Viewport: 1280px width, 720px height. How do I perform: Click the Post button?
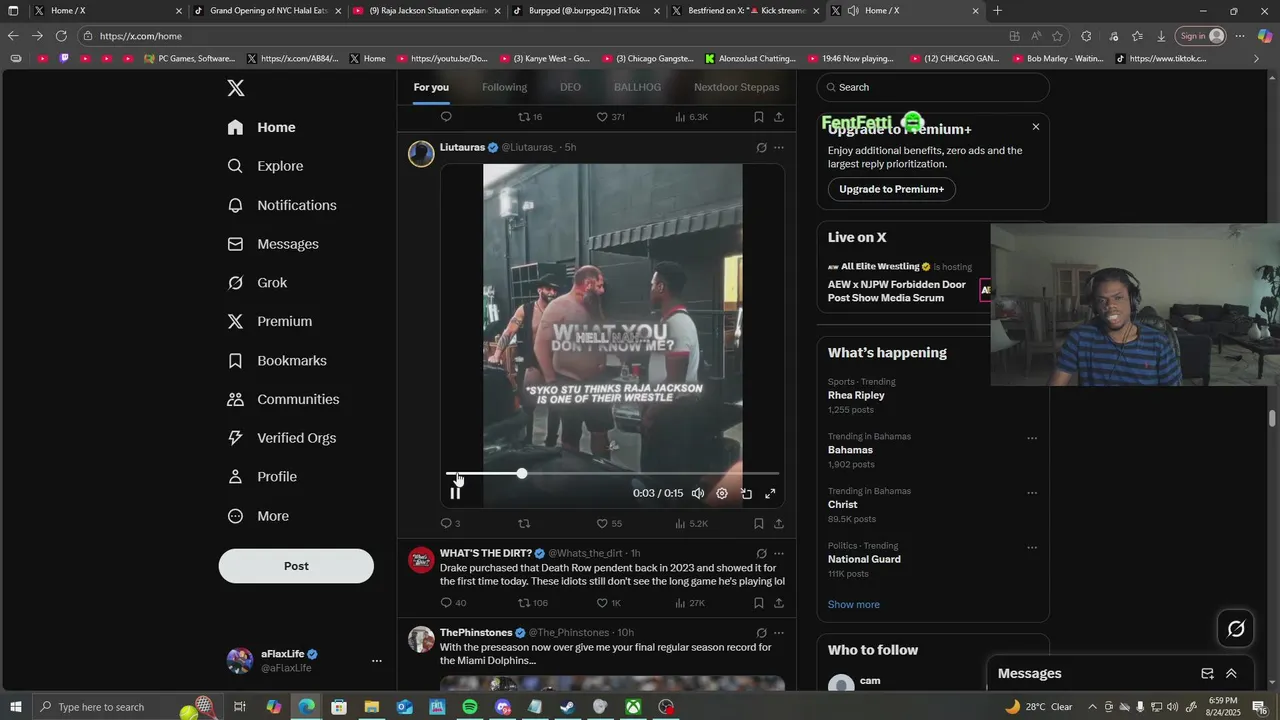click(296, 566)
